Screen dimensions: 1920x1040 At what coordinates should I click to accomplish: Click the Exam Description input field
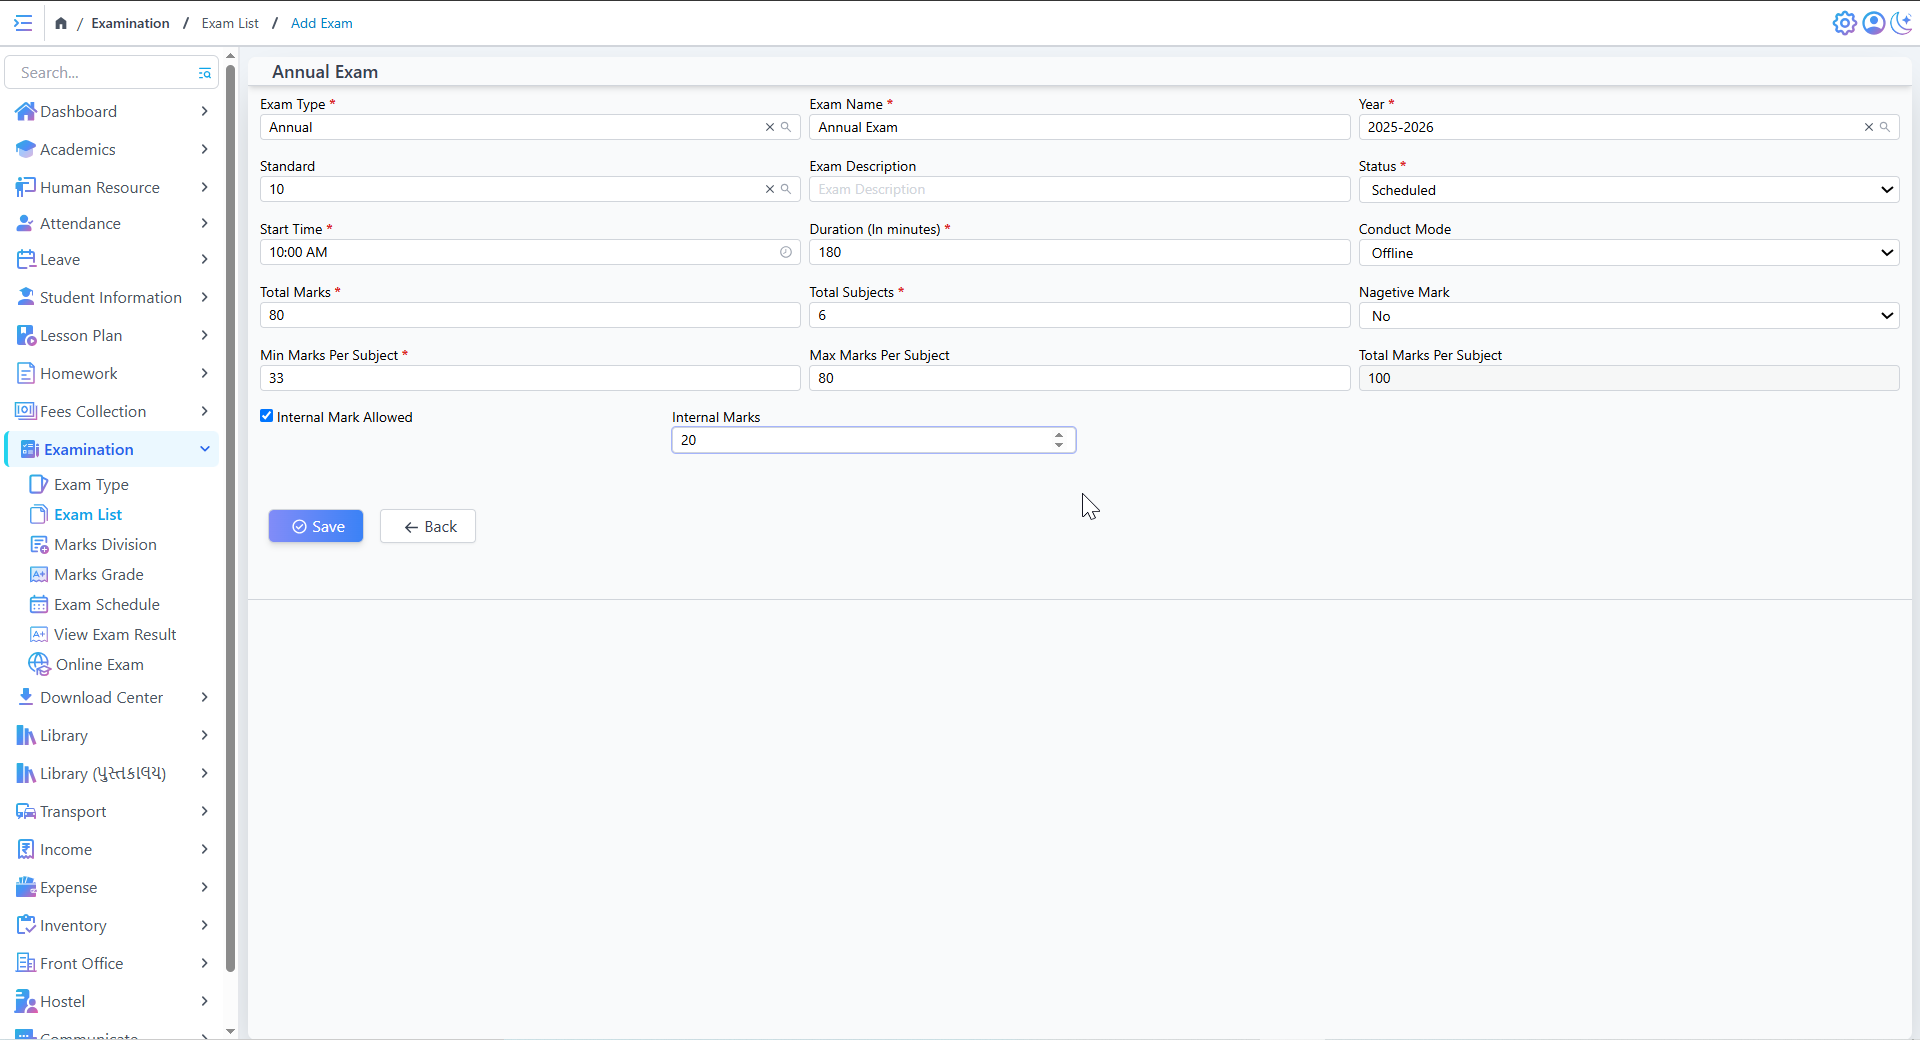(x=1079, y=189)
